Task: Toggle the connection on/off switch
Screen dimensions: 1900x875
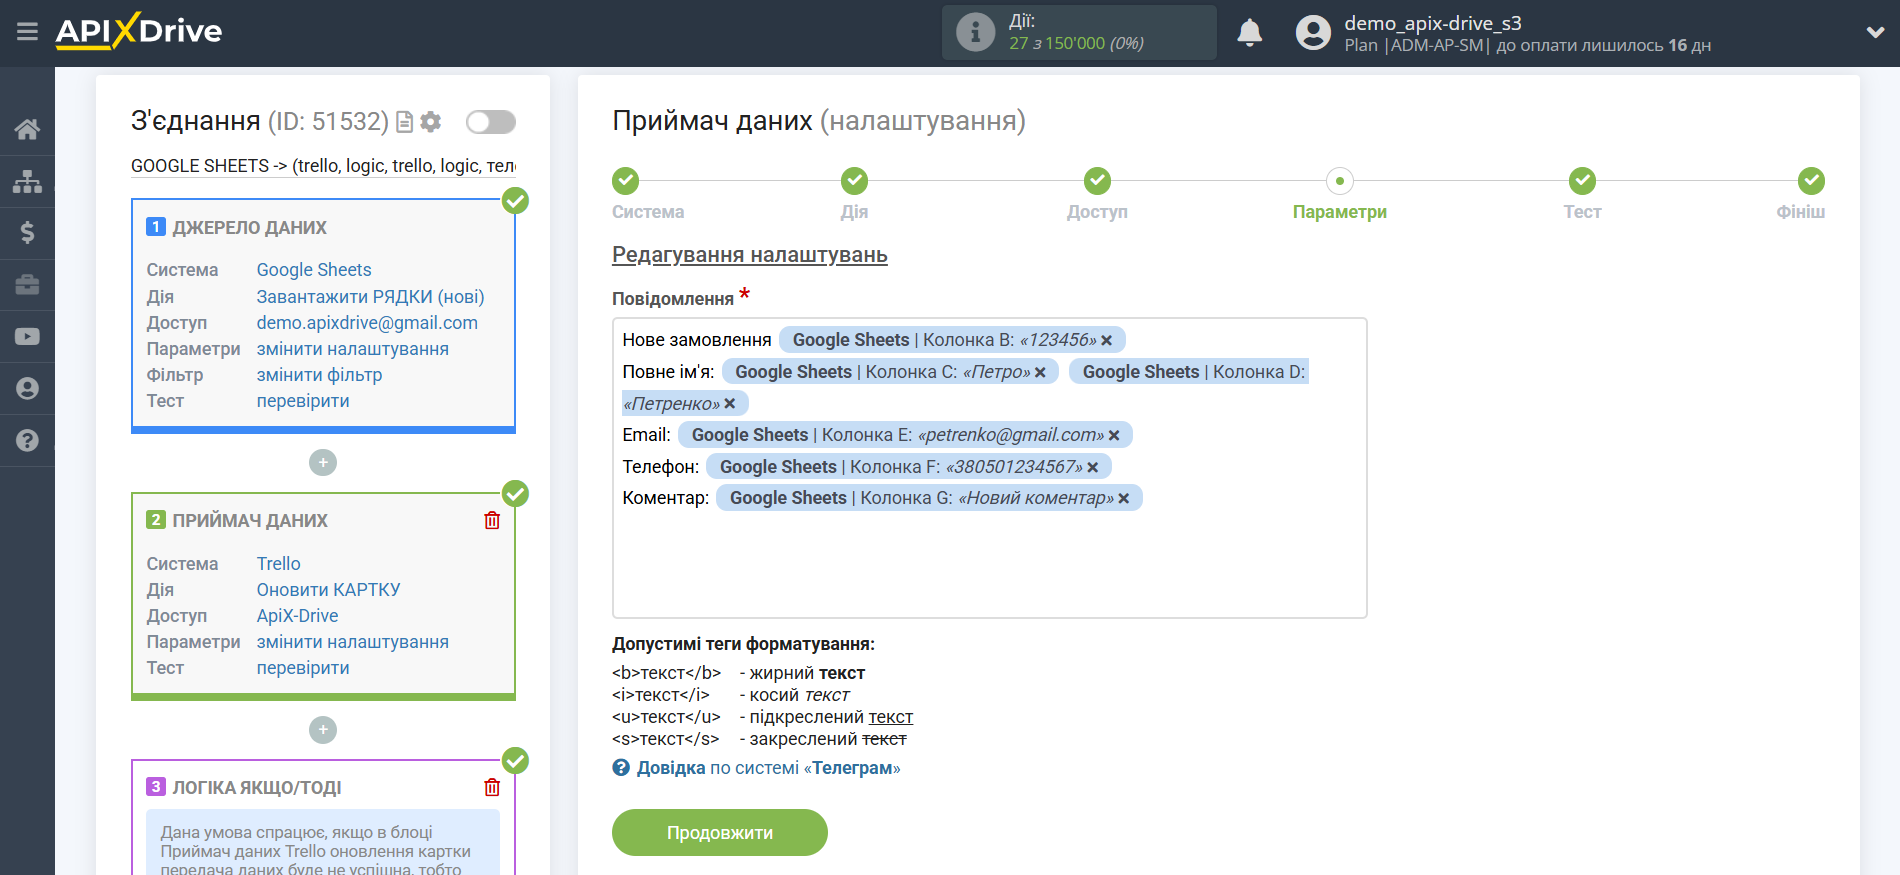Action: pos(491,122)
